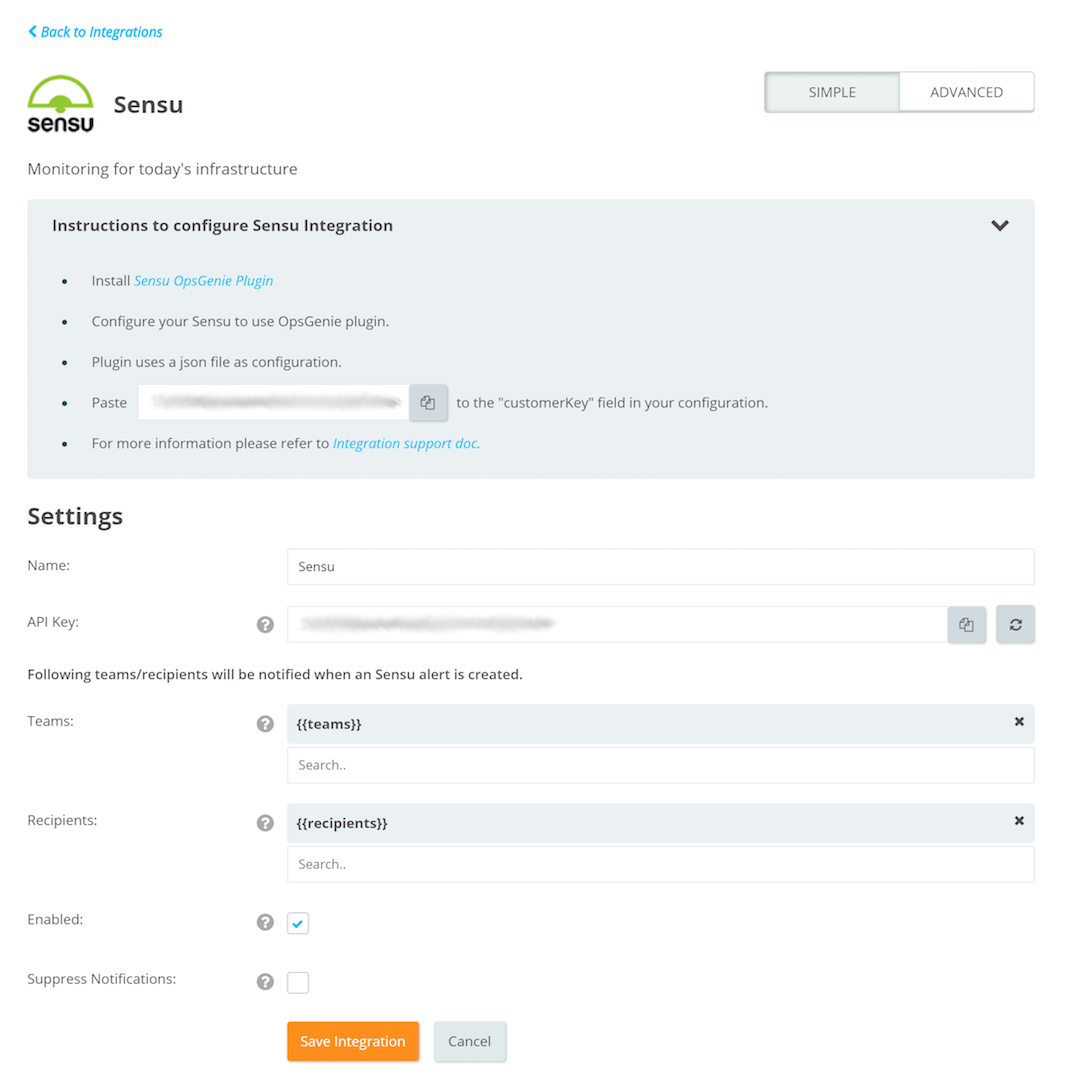
Task: Click 'Instructions to configure Sensu Integration' header
Action: pyautogui.click(x=222, y=225)
